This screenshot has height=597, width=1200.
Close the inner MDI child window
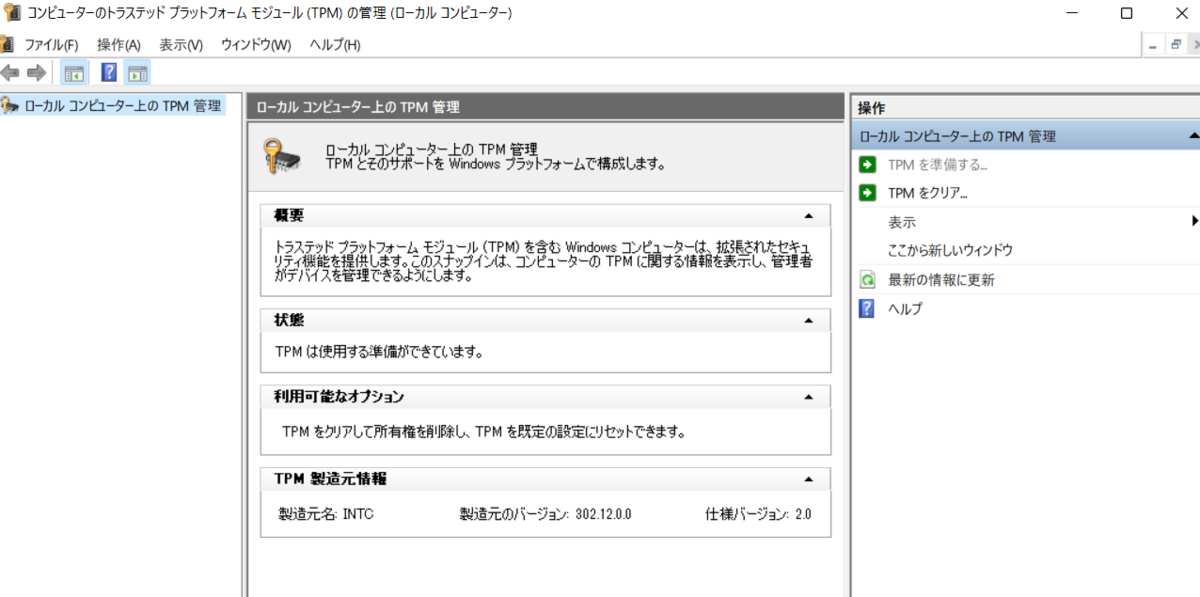click(1194, 45)
